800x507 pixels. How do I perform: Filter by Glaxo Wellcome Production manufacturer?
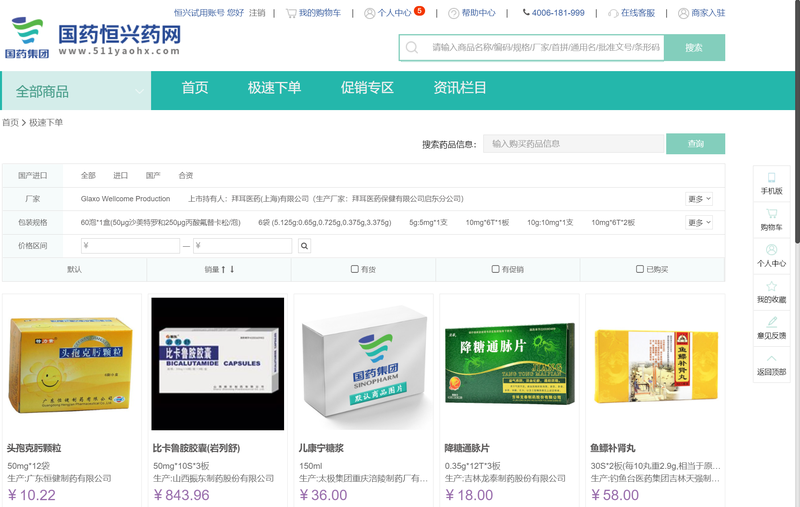[x=126, y=199]
